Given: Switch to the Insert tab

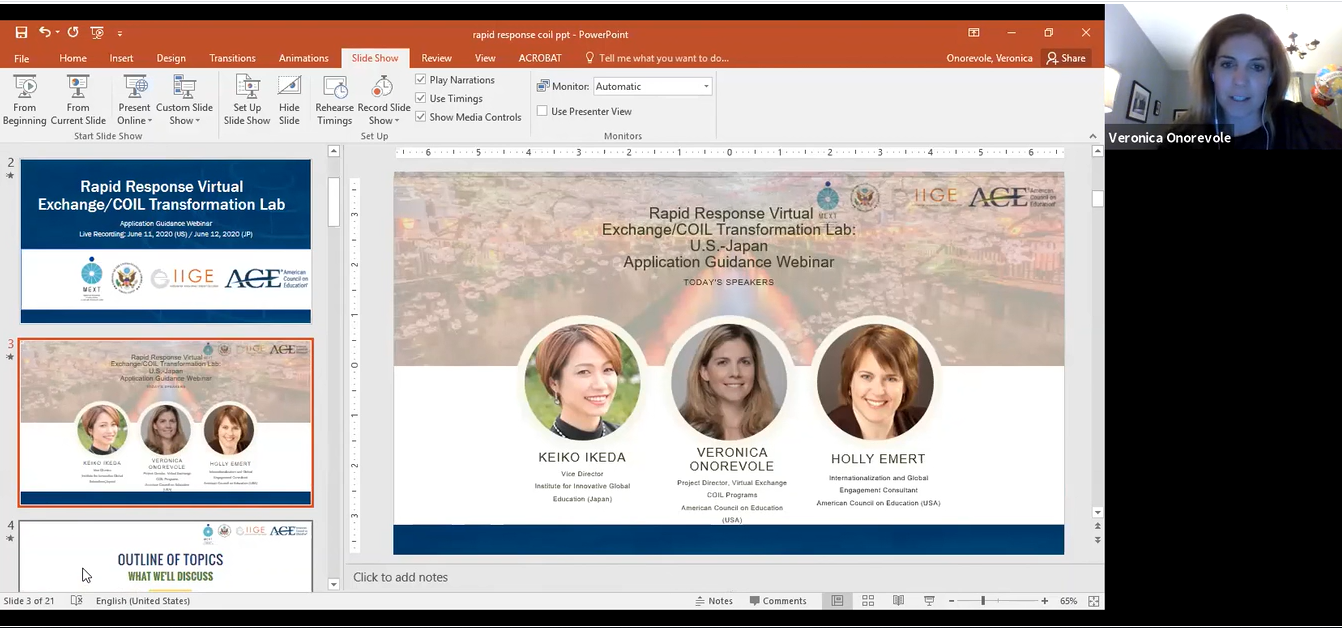Looking at the screenshot, I should 121,58.
